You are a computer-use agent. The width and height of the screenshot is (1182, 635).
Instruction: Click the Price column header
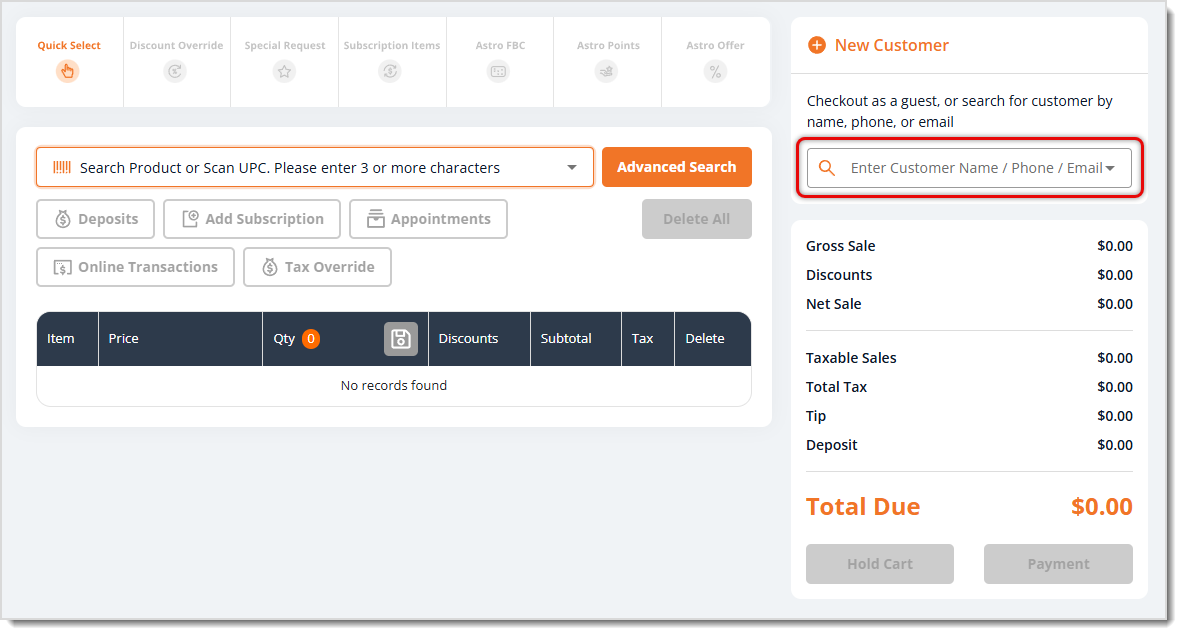pos(181,339)
